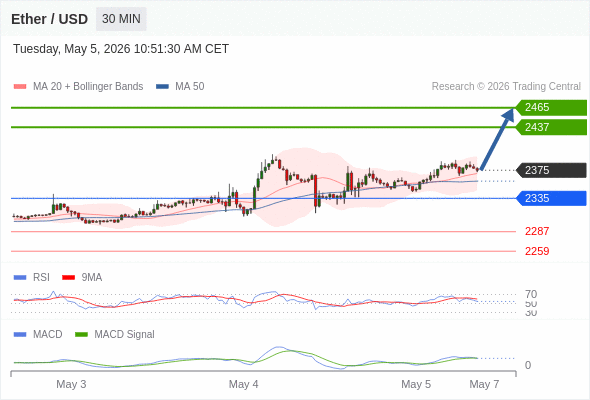The height and width of the screenshot is (400, 590).
Task: Click the pink MA 20 legend swatch
Action: click(x=20, y=87)
